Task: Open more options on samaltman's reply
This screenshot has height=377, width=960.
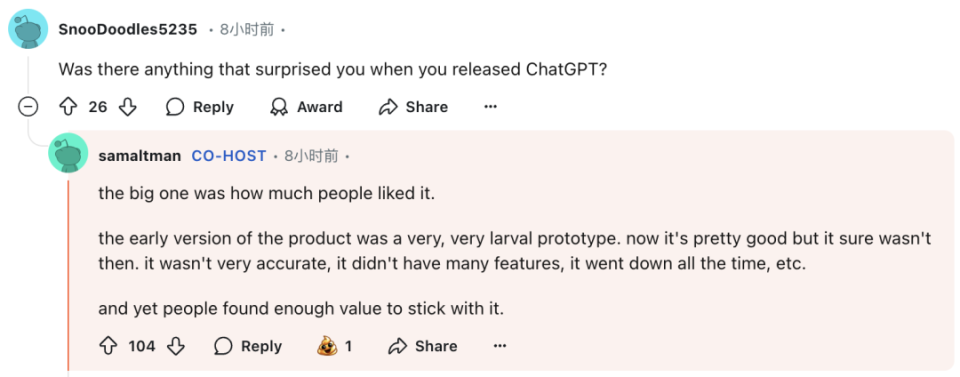Action: 500,346
